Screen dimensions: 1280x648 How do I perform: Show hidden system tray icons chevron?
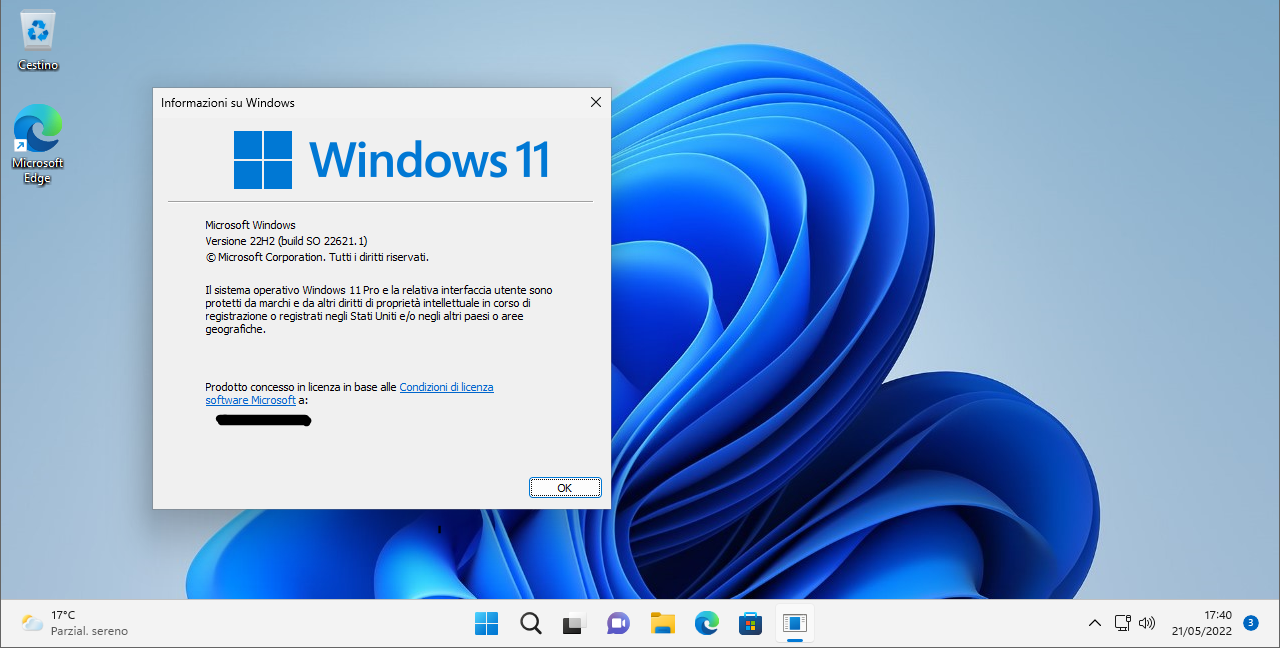pyautogui.click(x=1094, y=624)
